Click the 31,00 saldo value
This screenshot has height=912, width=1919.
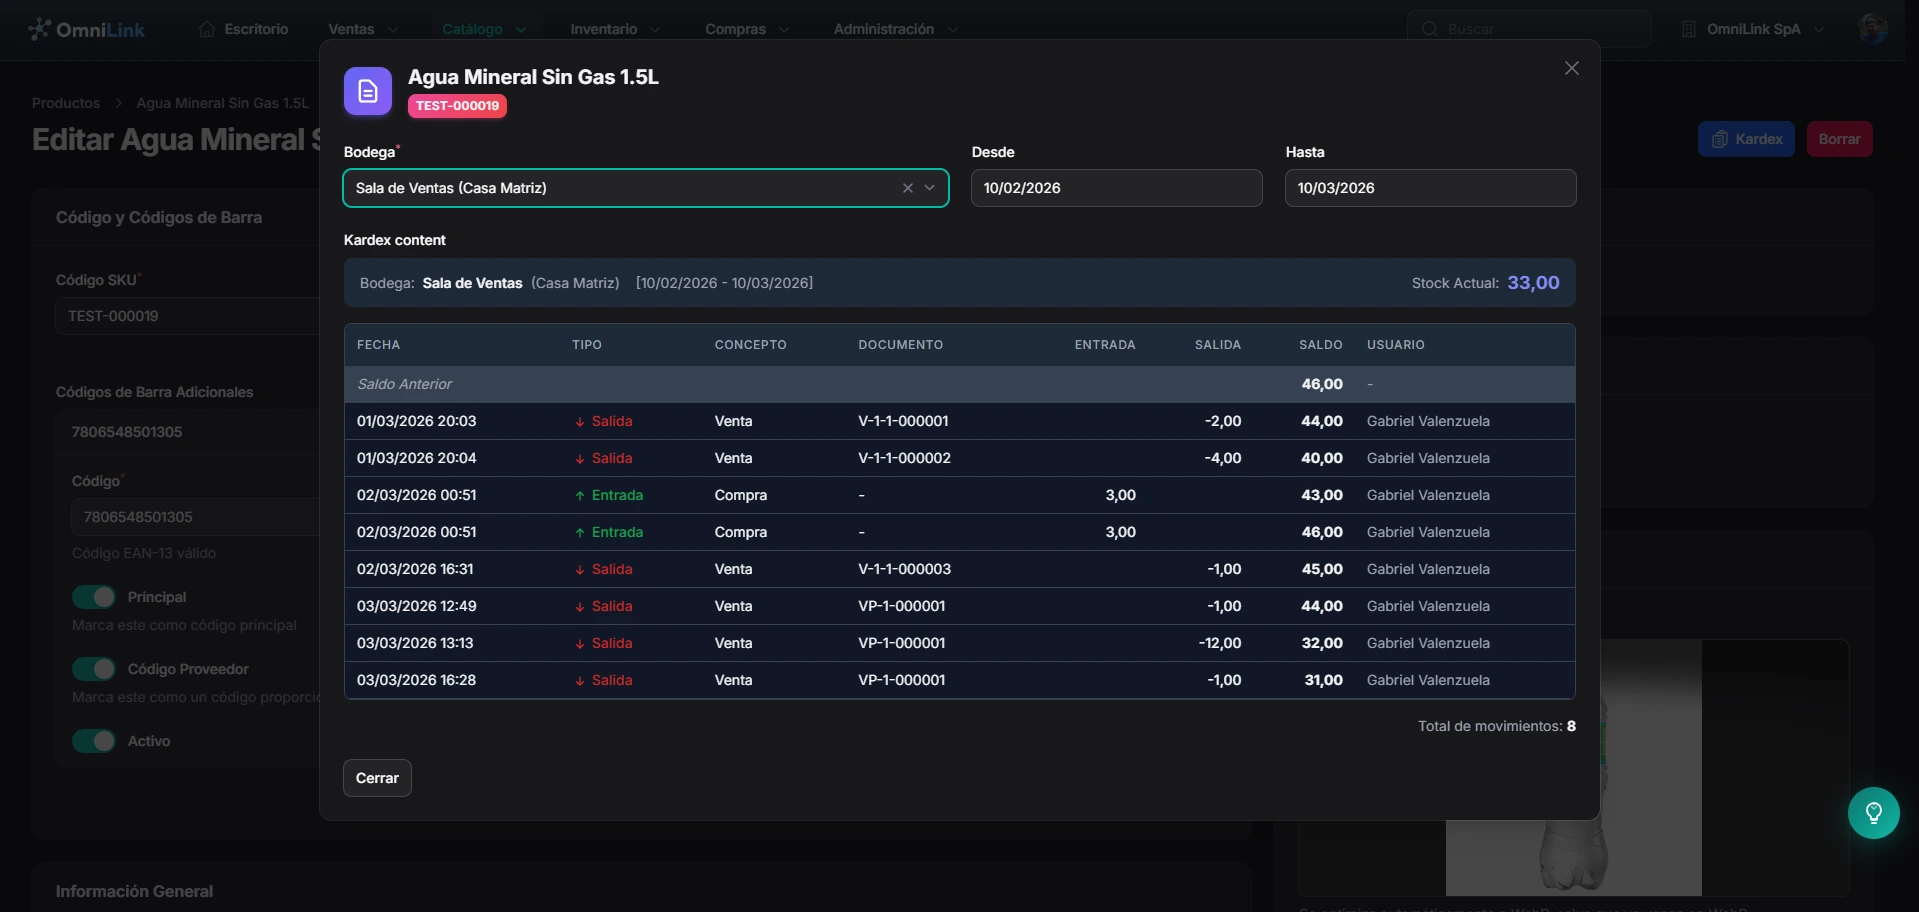point(1324,680)
